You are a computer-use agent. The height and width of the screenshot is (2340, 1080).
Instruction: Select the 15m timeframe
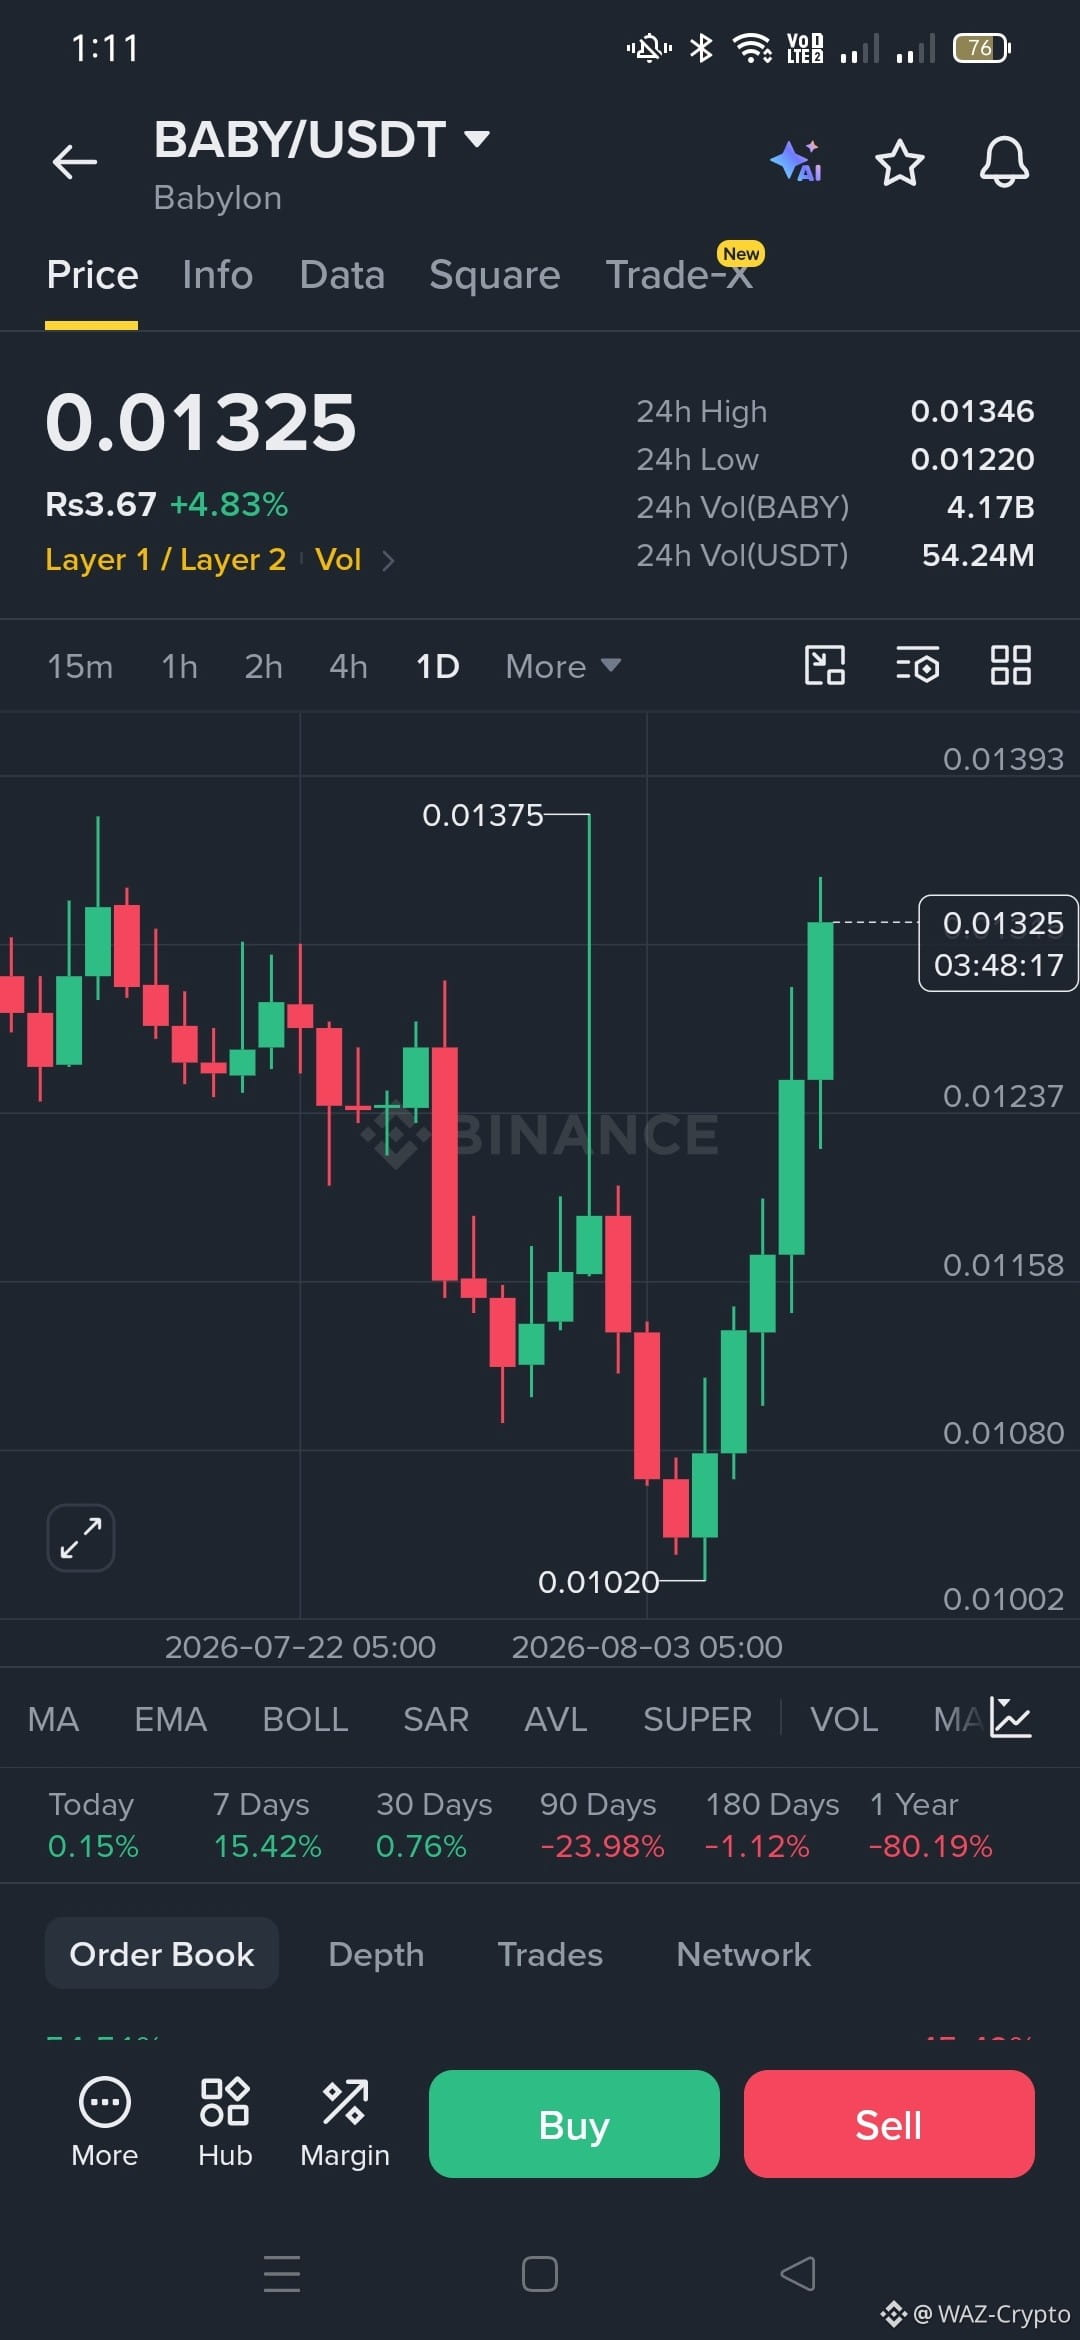pyautogui.click(x=80, y=666)
